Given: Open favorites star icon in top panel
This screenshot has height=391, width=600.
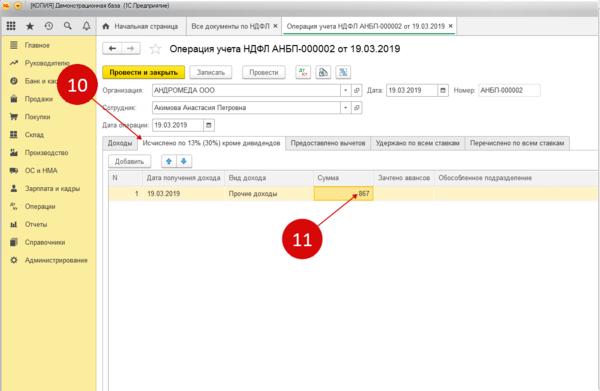Looking at the screenshot, I should tap(30, 26).
